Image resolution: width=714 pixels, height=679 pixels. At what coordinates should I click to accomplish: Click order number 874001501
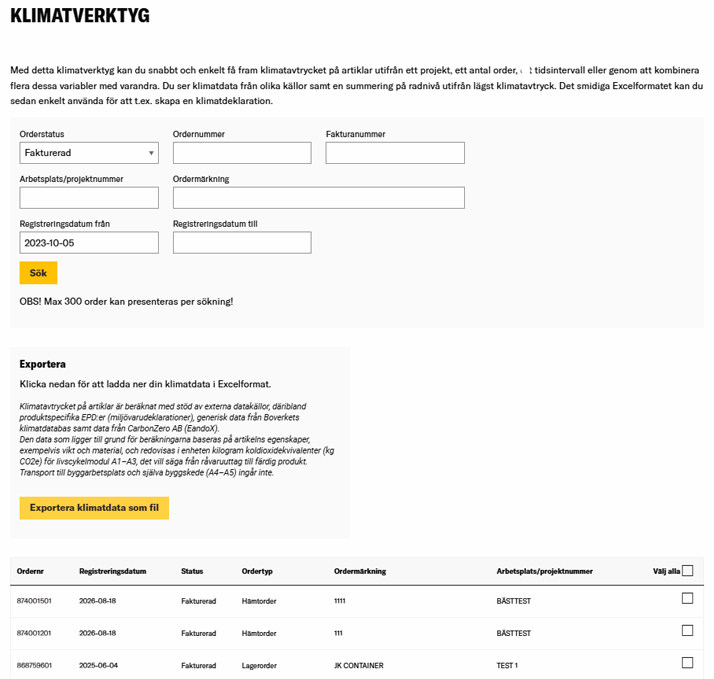34,601
